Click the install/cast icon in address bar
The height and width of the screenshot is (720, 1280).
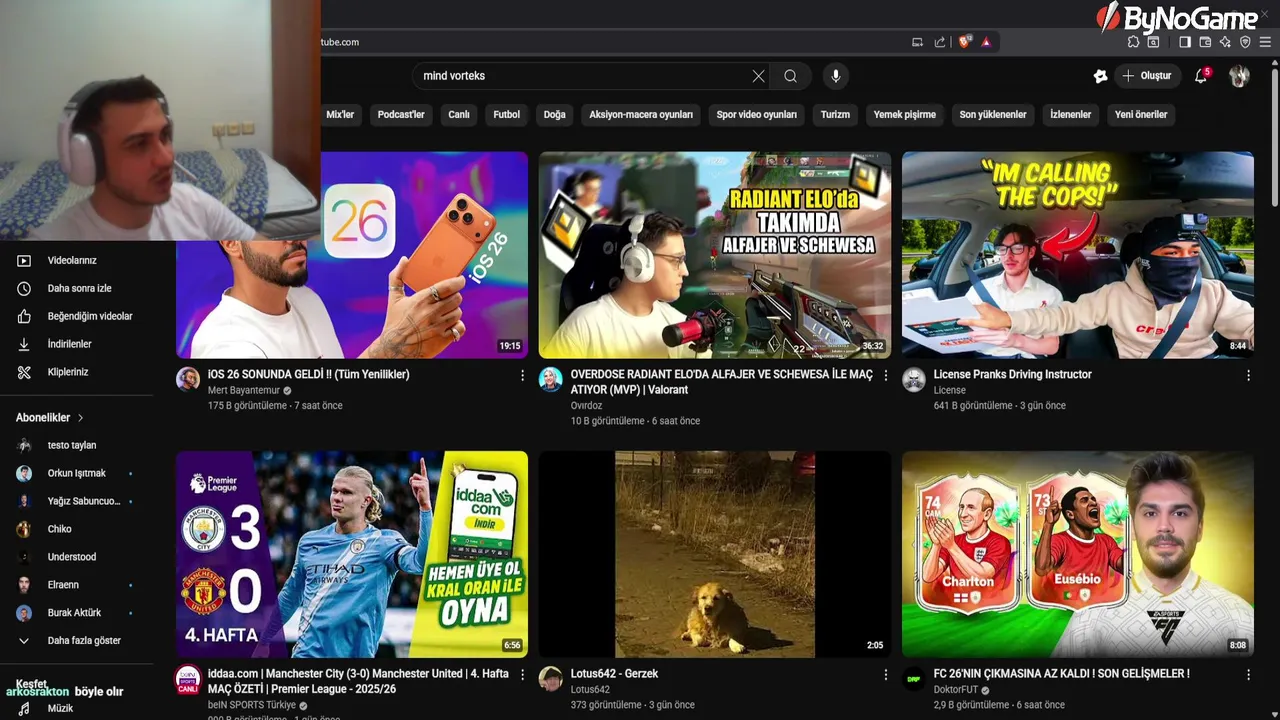[x=917, y=42]
